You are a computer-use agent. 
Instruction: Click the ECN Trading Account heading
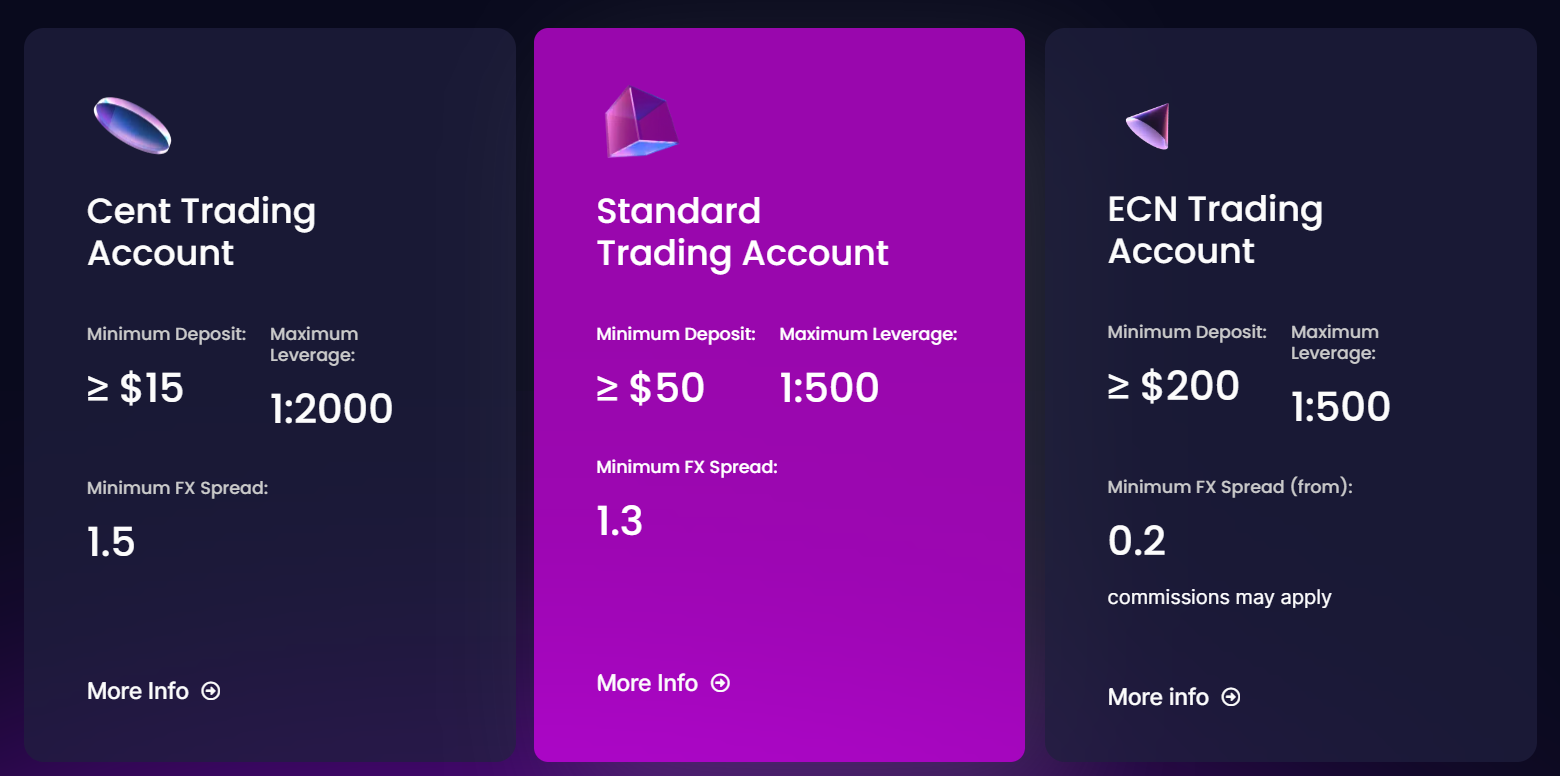(1215, 230)
